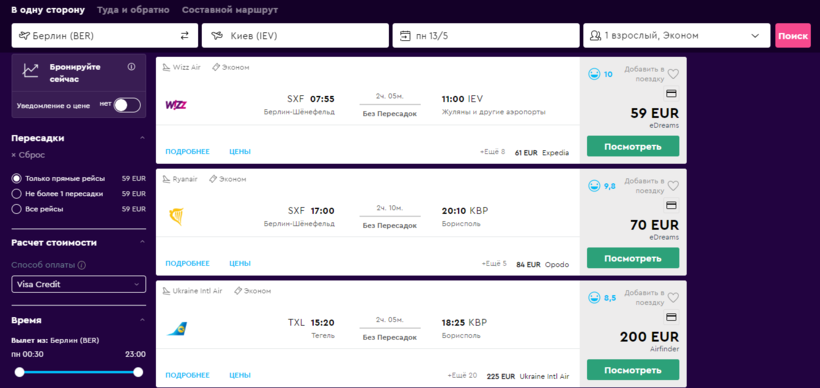Click the credit card icon above 59 EUR
Viewport: 820px width, 388px height.
[671, 94]
